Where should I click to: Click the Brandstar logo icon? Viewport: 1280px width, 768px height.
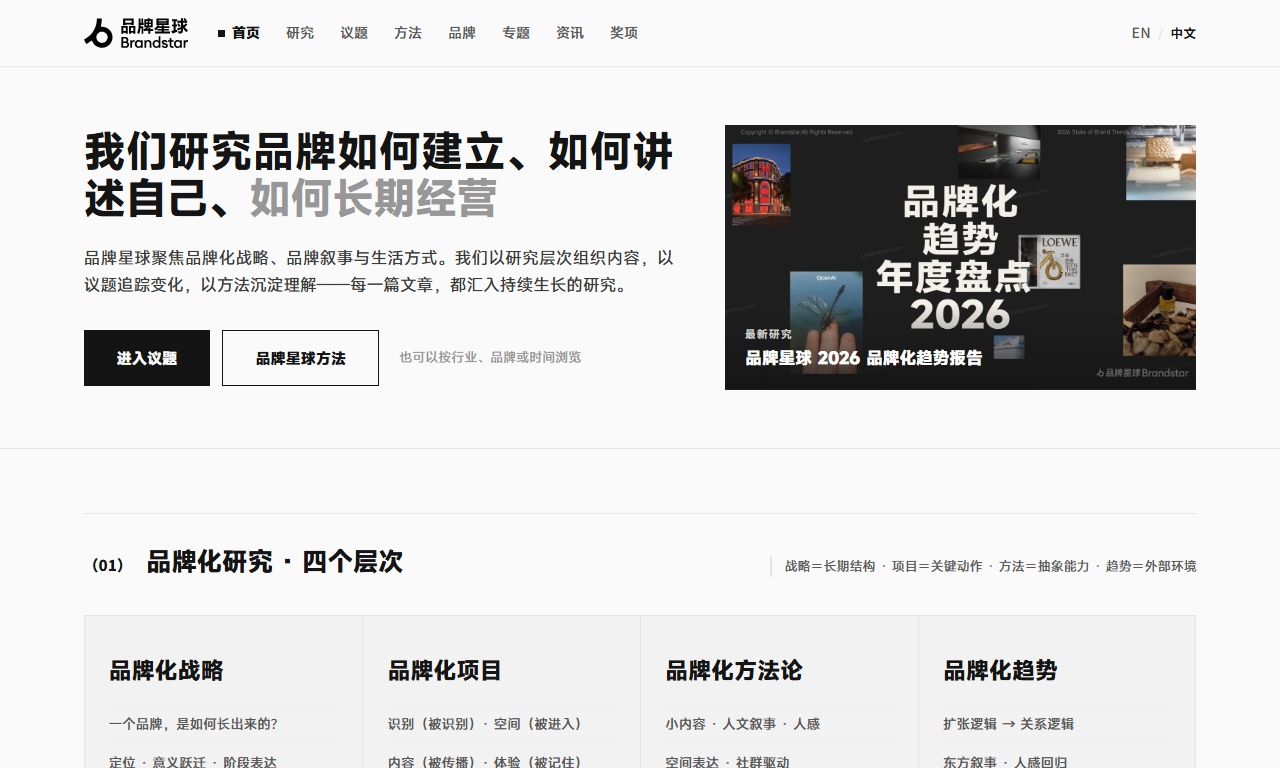(x=99, y=33)
